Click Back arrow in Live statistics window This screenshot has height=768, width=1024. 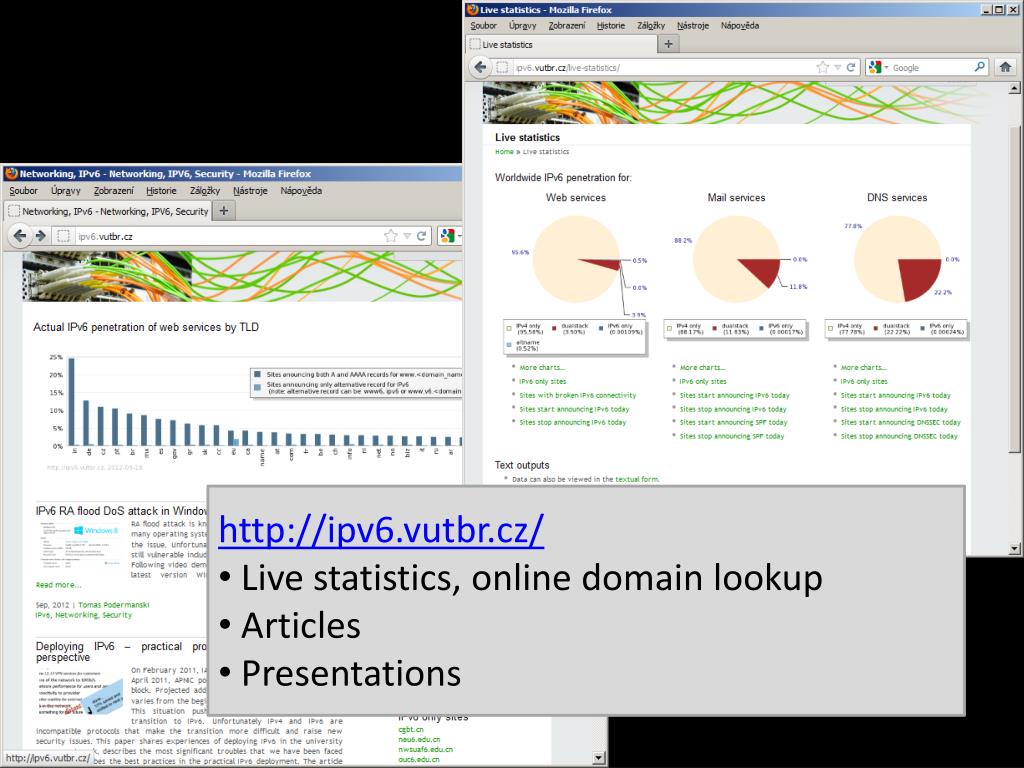481,67
